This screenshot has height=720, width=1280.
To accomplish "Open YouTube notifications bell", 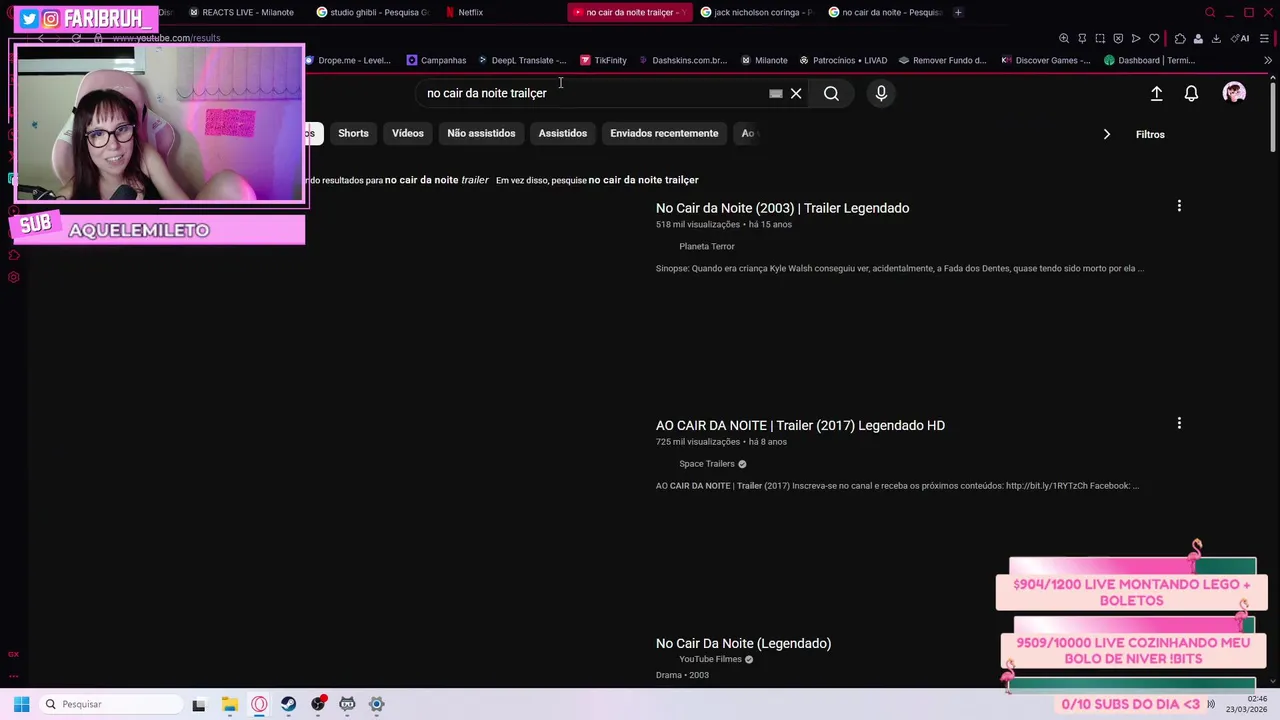I will (x=1191, y=93).
